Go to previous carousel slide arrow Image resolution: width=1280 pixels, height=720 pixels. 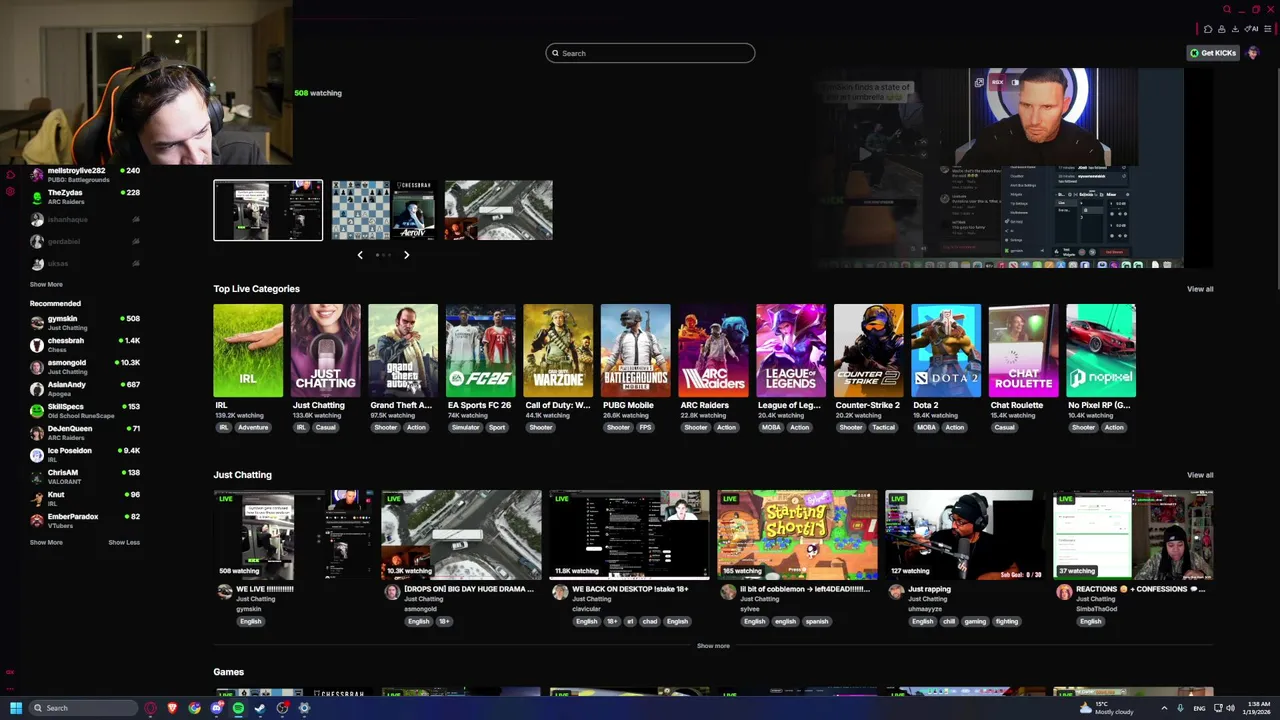point(360,255)
